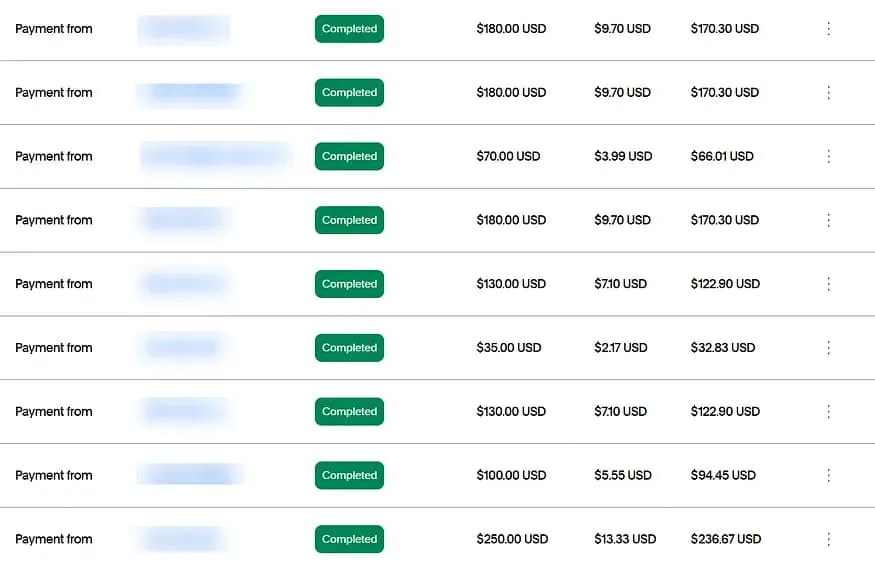Click Completed badge on lower $130.00 row

tap(349, 411)
